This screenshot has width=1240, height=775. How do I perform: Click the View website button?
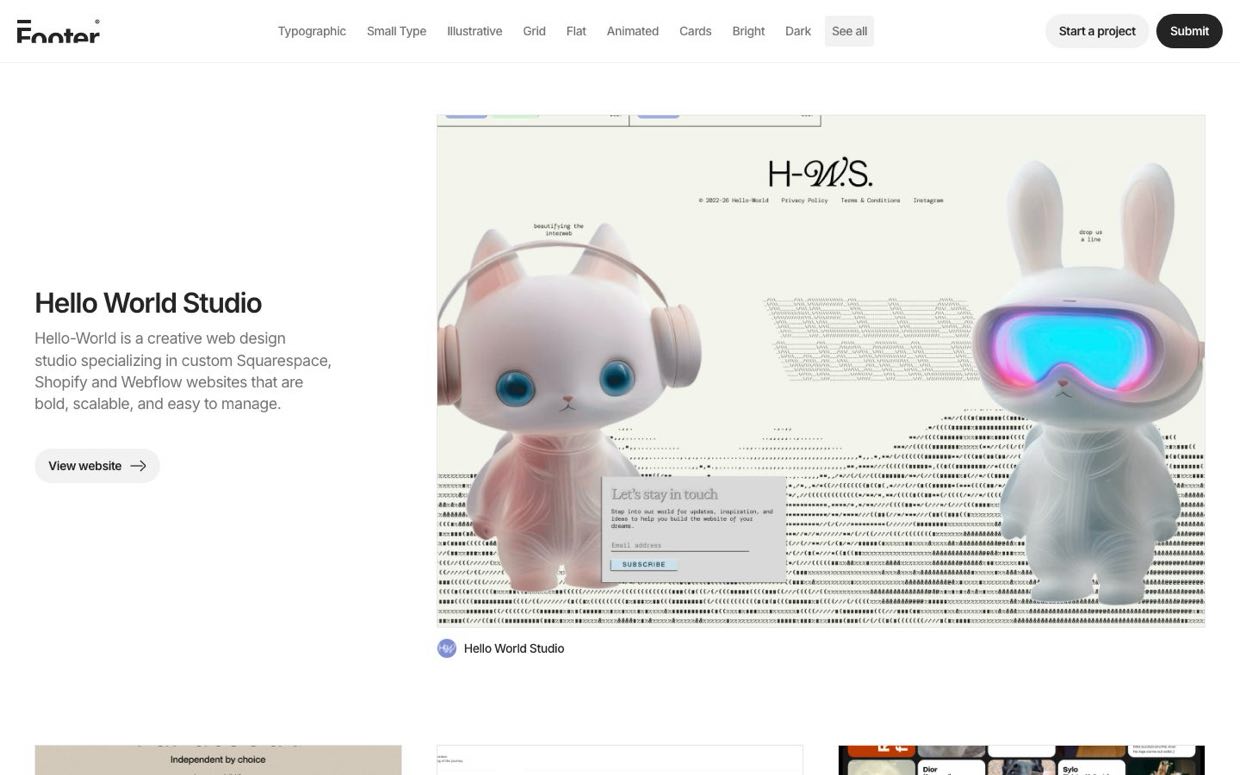(97, 466)
